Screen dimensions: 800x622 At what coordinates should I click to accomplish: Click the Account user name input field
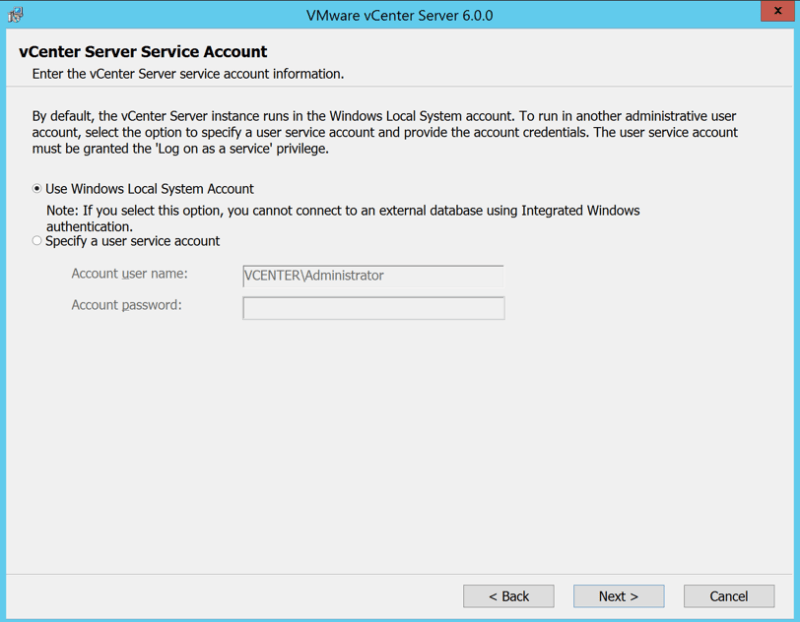(x=373, y=276)
